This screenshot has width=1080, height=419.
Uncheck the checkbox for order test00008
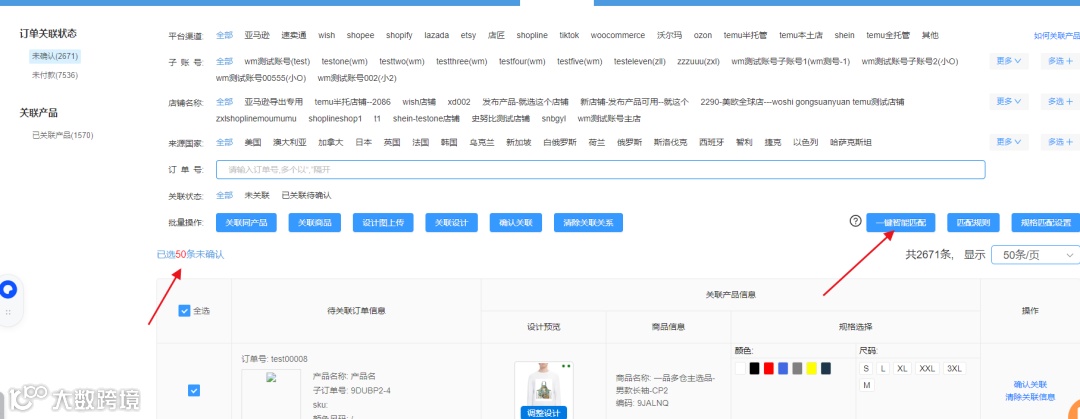[x=194, y=391]
